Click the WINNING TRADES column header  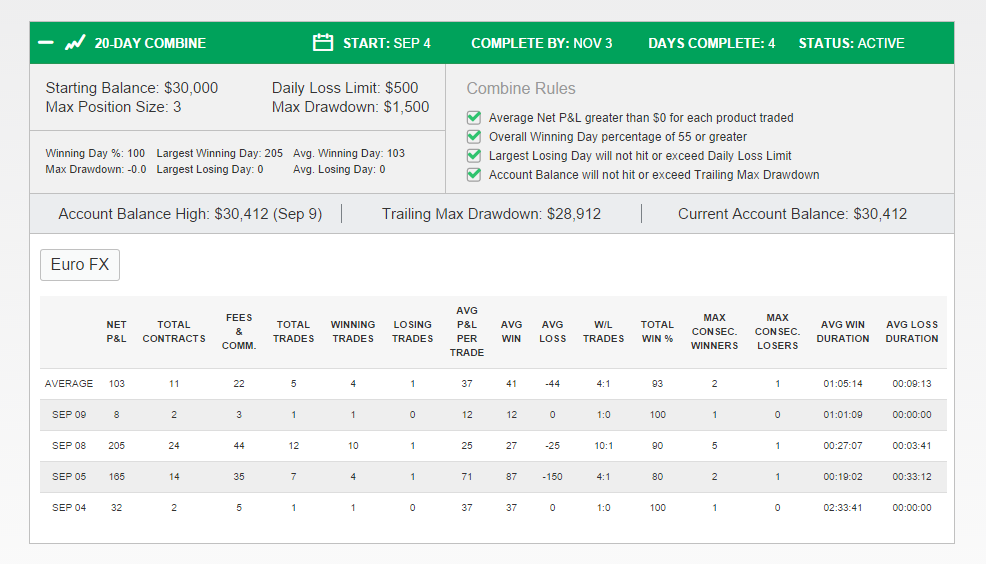click(353, 331)
